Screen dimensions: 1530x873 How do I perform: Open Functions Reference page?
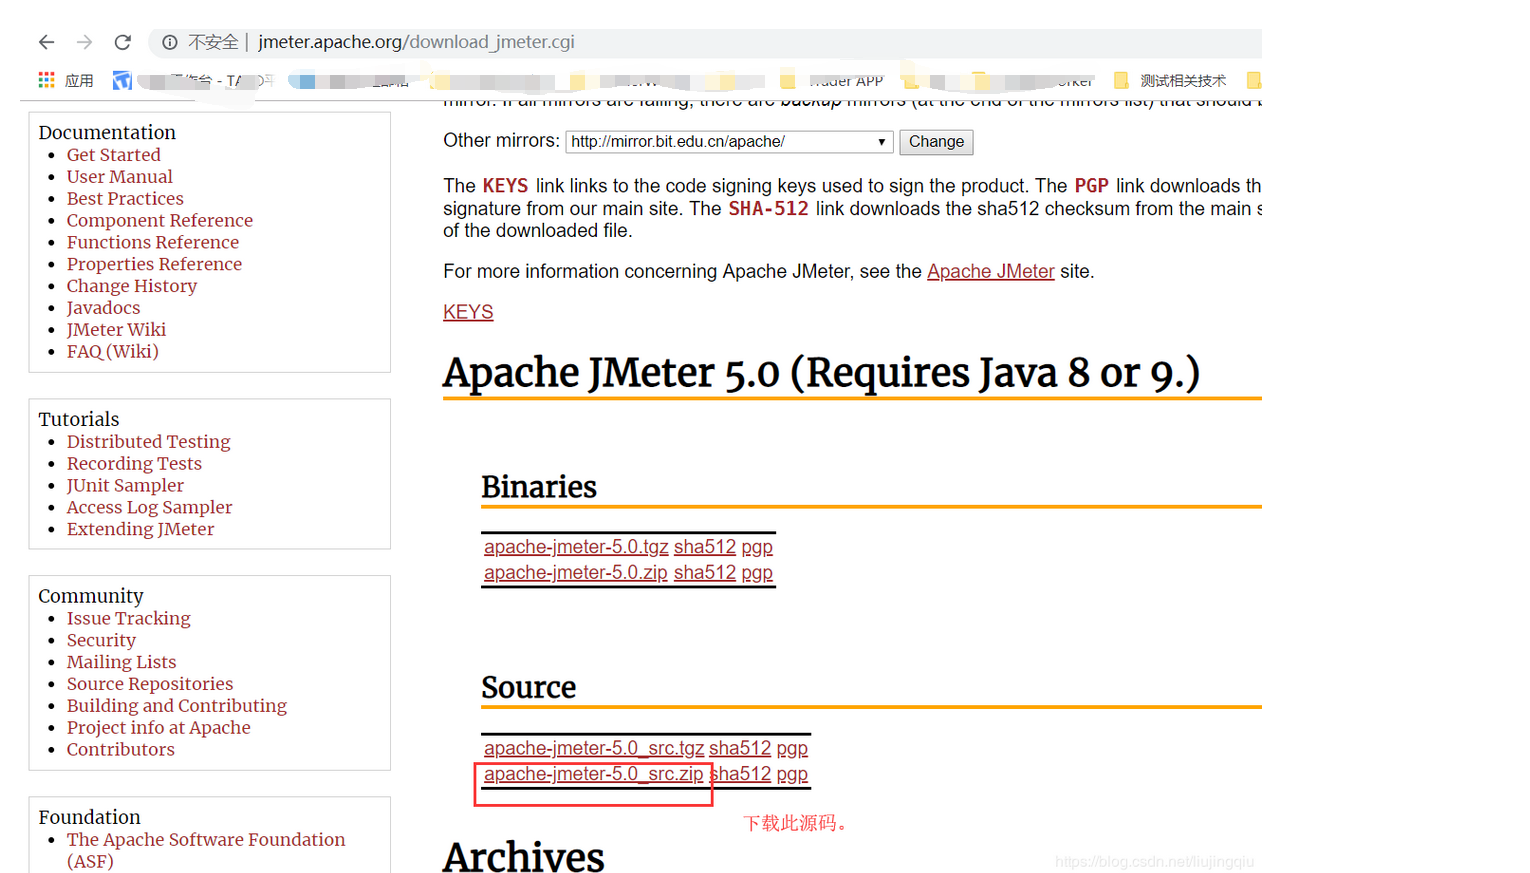pos(152,243)
